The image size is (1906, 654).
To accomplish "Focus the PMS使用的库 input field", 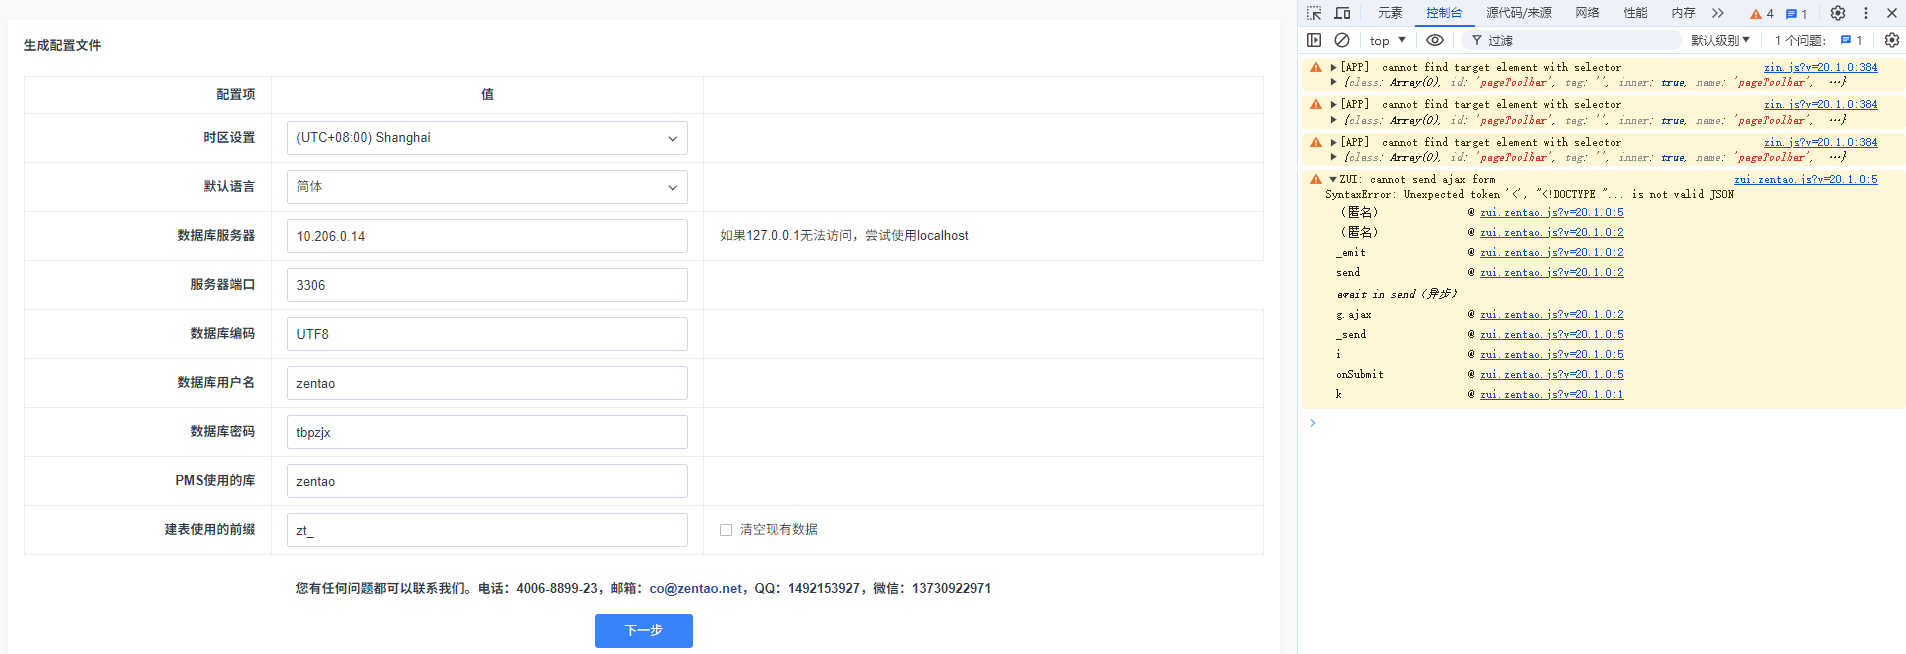I will (487, 481).
